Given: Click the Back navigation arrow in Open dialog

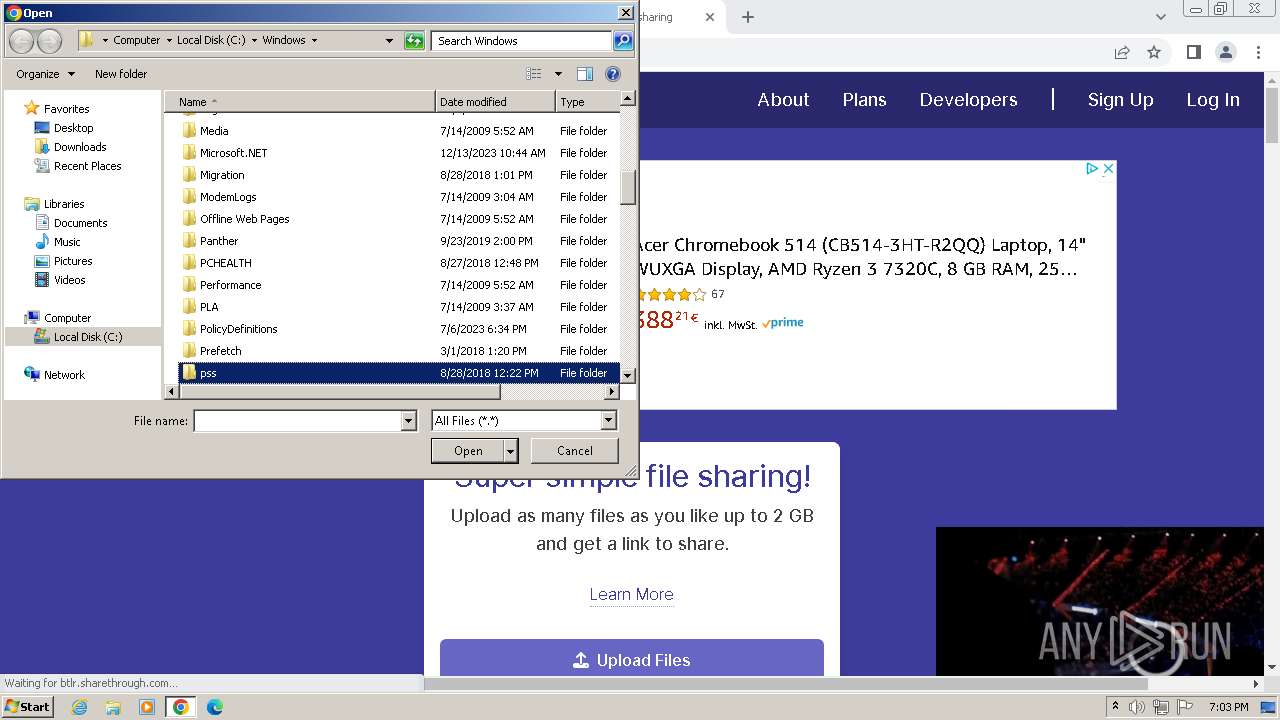Looking at the screenshot, I should pos(21,41).
